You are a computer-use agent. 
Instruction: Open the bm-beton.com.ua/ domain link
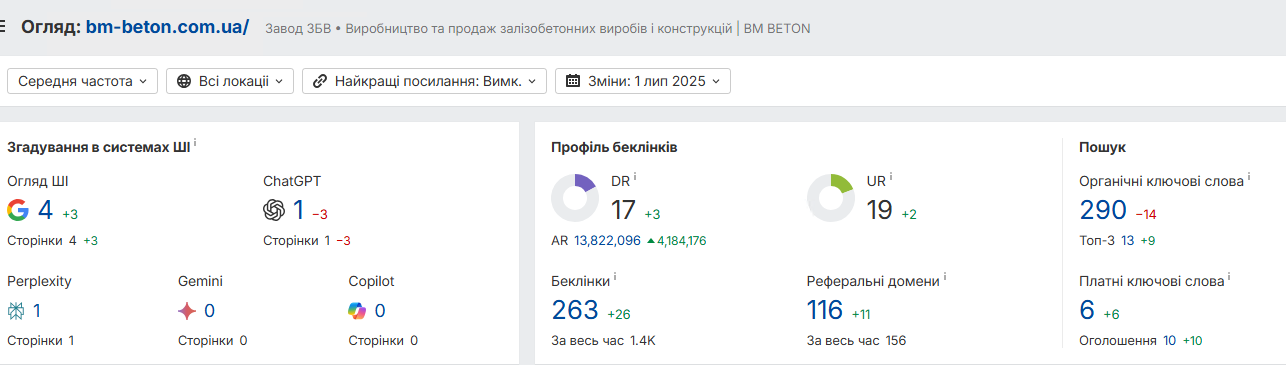click(167, 27)
